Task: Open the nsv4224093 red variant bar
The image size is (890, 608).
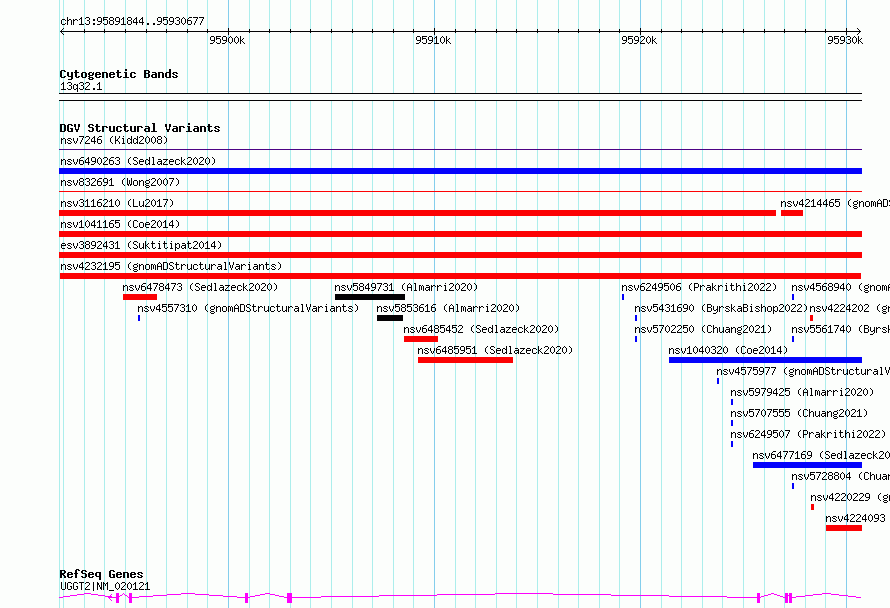Action: pyautogui.click(x=844, y=528)
